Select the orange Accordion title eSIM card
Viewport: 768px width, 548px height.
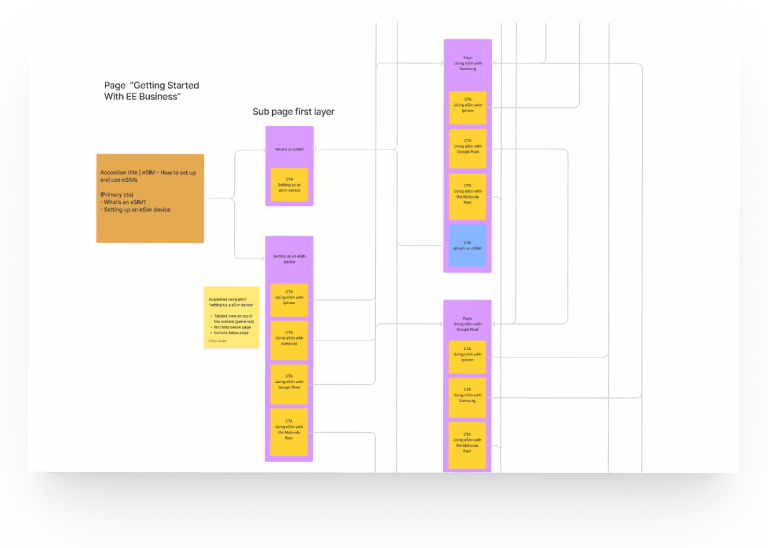coord(150,198)
